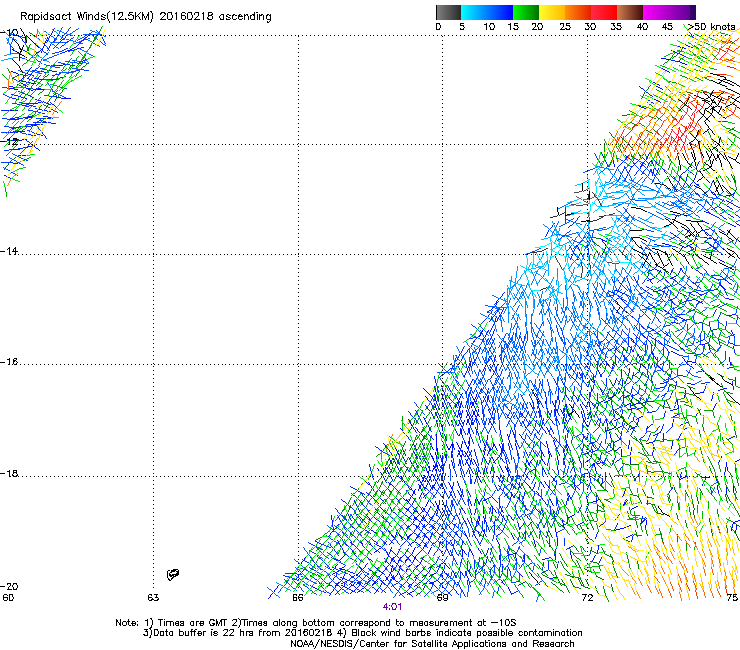
Task: Click the 'Times are GMT' note line
Action: tap(316, 623)
